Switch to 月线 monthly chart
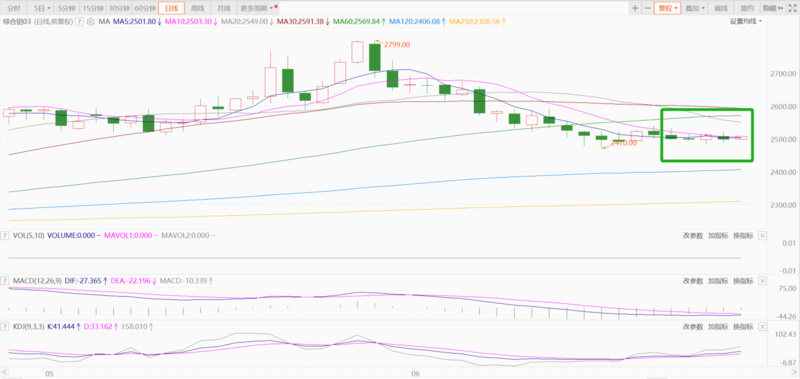Image resolution: width=800 pixels, height=379 pixels. 223,8
